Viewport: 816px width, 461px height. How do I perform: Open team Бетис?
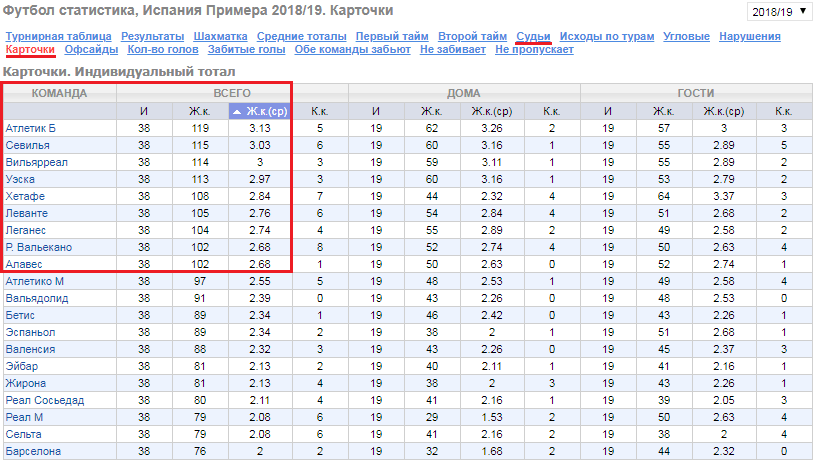[x=20, y=315]
